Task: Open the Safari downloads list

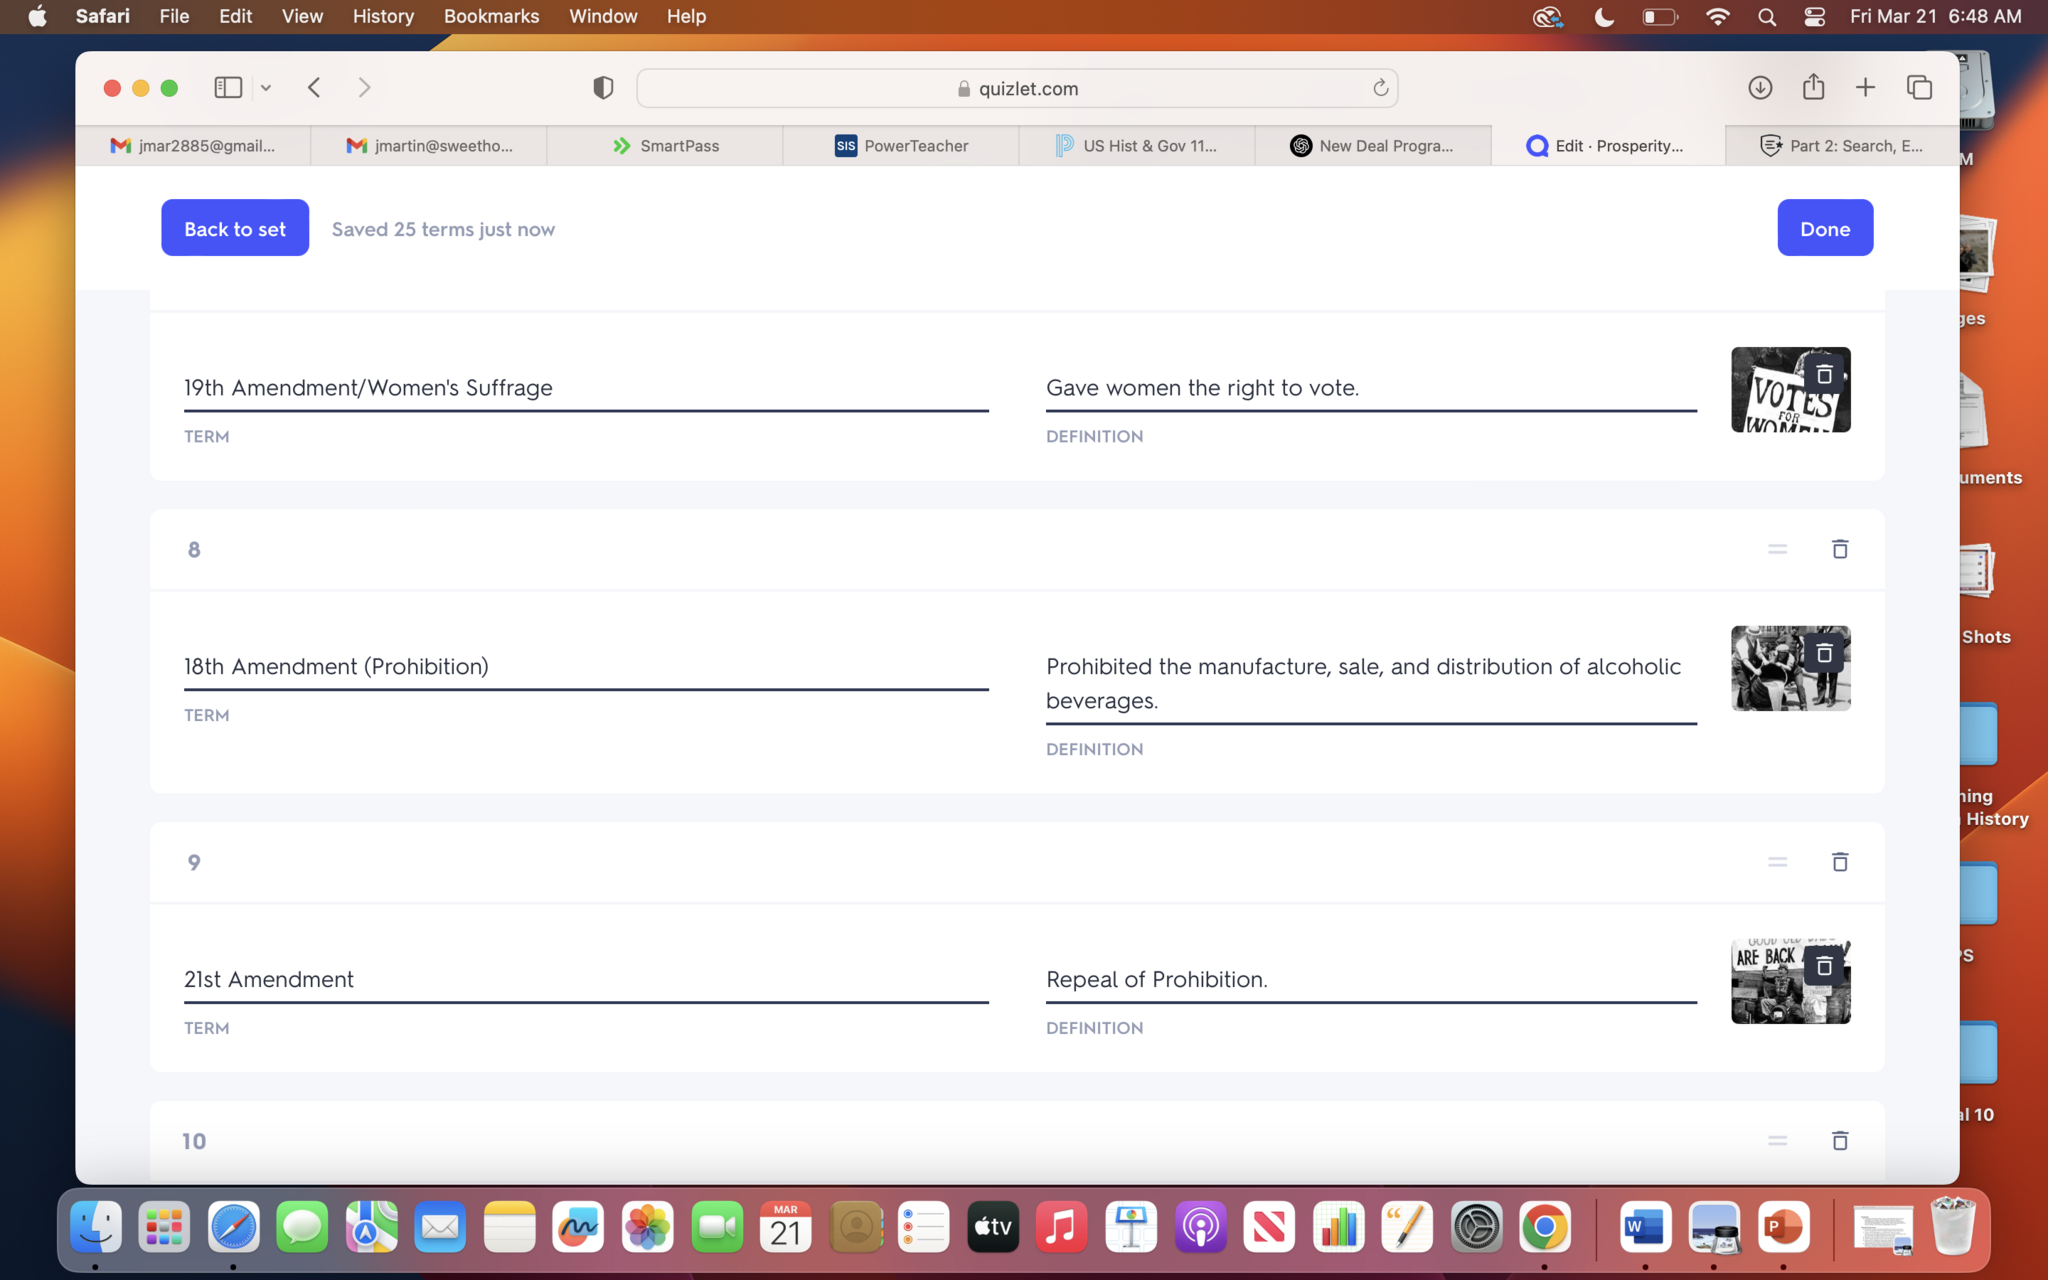Action: (1760, 88)
